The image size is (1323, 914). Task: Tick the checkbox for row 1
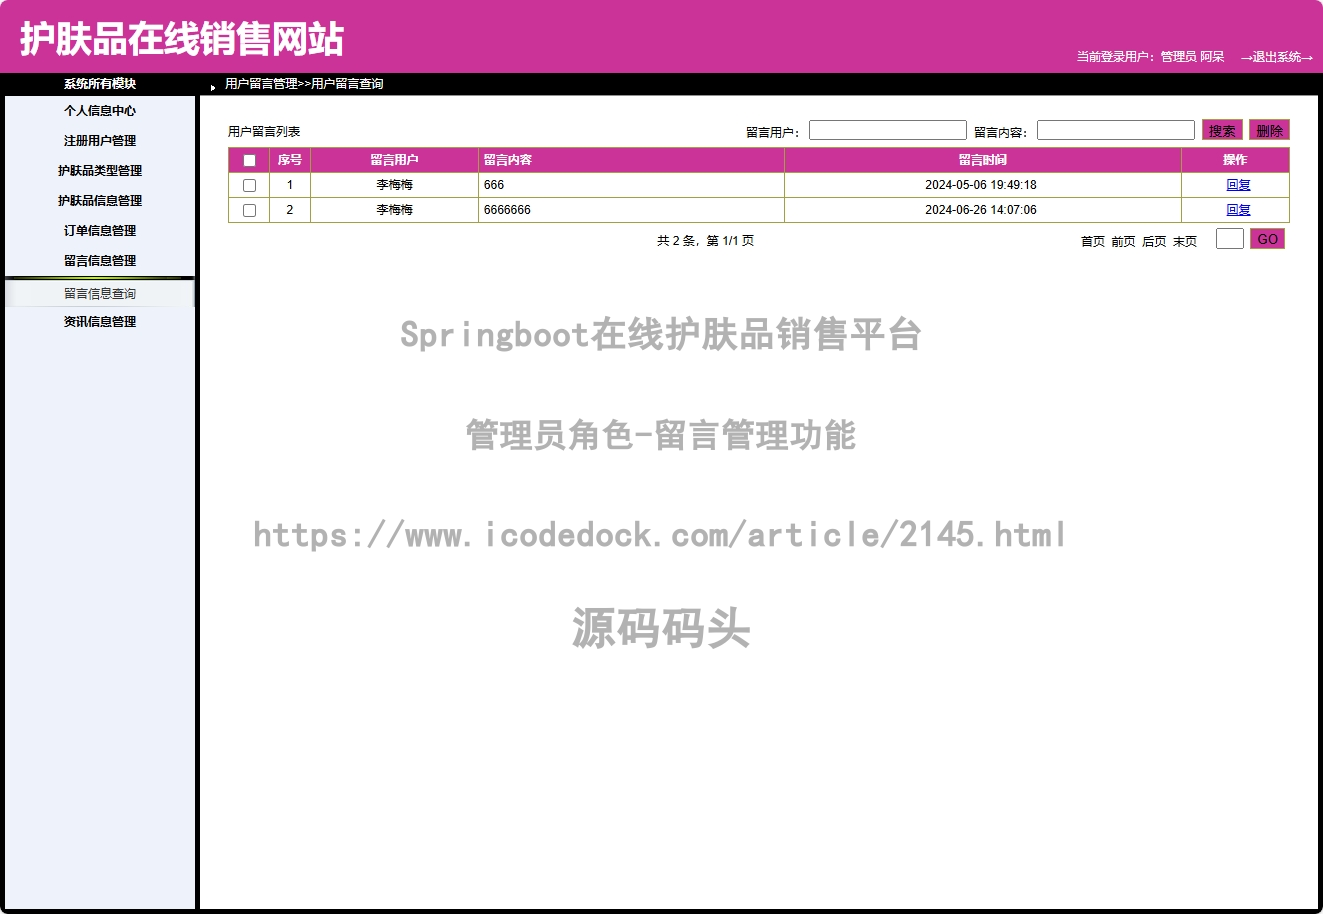[x=249, y=185]
